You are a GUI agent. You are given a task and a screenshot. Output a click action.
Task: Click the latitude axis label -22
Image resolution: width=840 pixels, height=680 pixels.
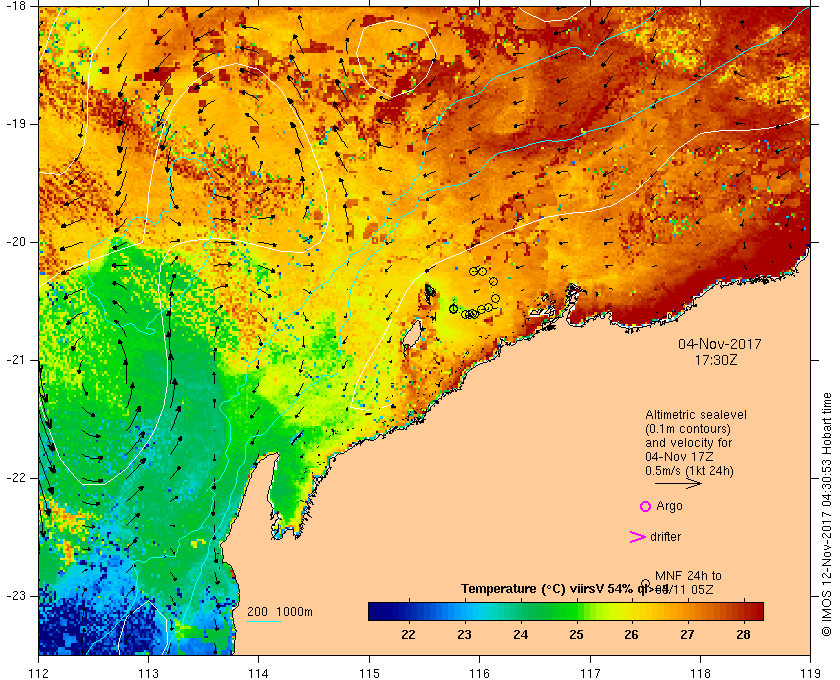(x=14, y=478)
